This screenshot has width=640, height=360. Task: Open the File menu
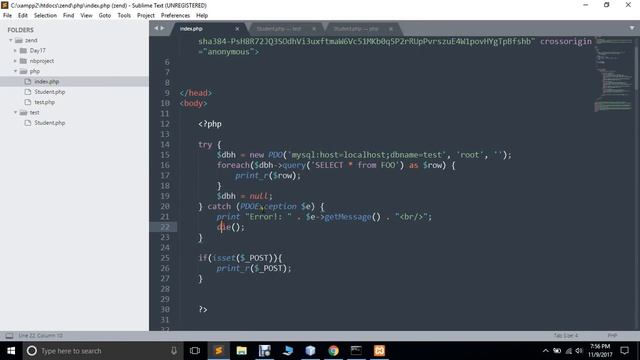click(x=7, y=16)
